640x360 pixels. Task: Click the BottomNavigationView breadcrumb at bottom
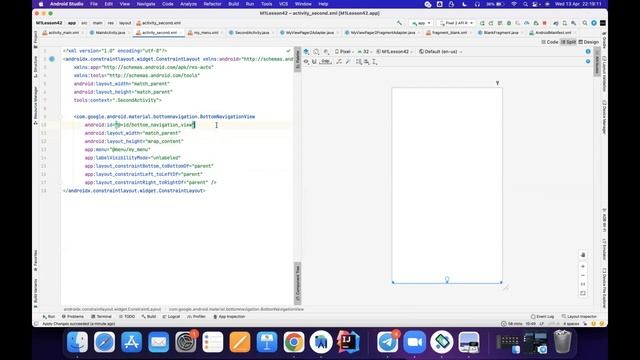236,309
